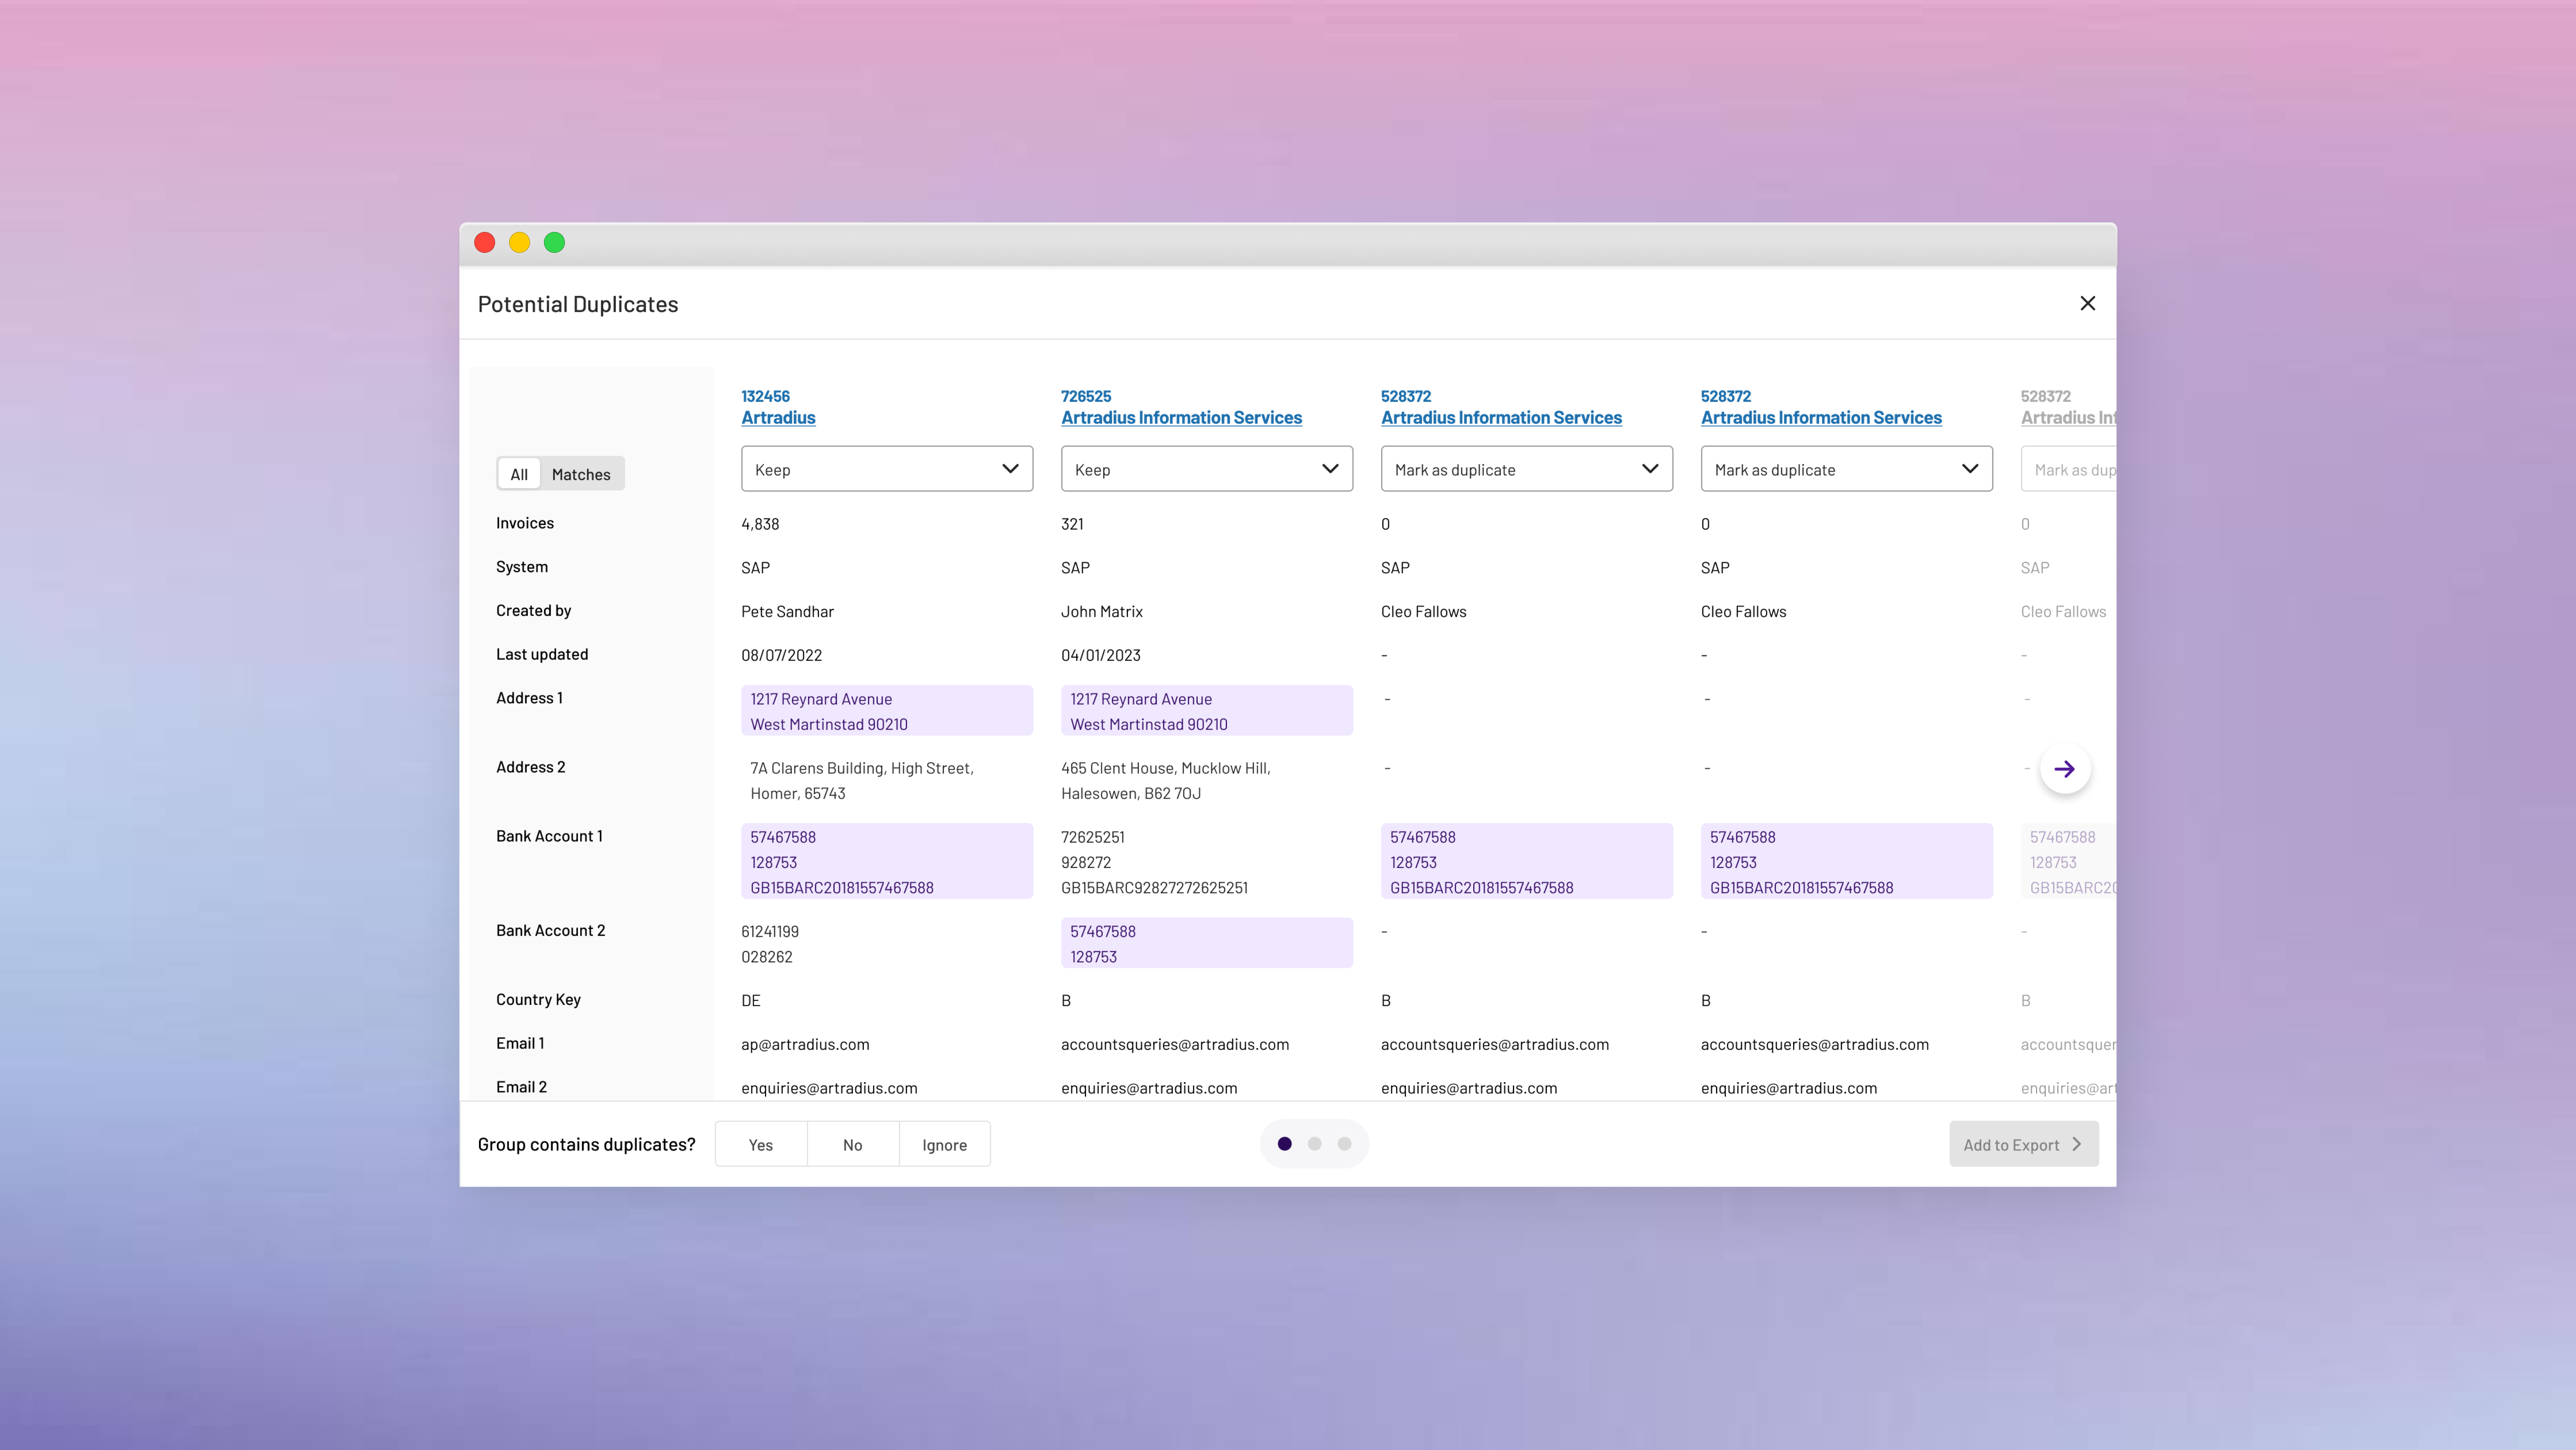This screenshot has height=1450, width=2576.
Task: Select Yes for group contains duplicates
Action: (x=761, y=1144)
